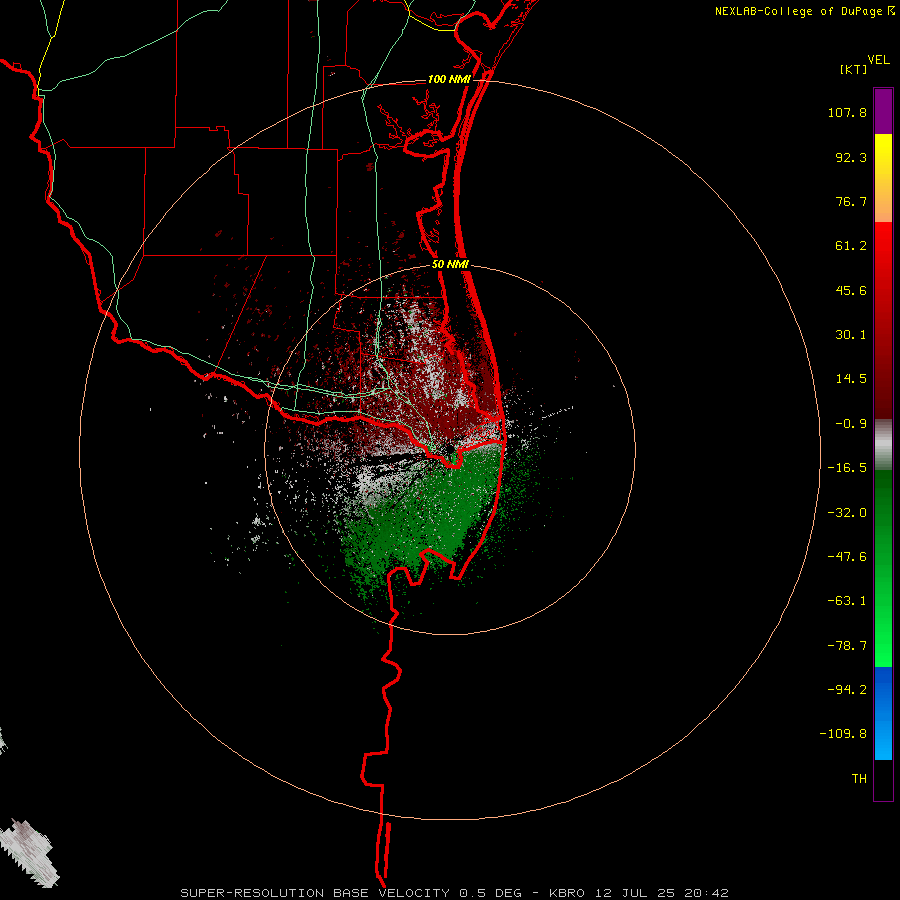Screen dimensions: 900x900
Task: Click the 61.2 value on velocity scale
Action: [851, 246]
